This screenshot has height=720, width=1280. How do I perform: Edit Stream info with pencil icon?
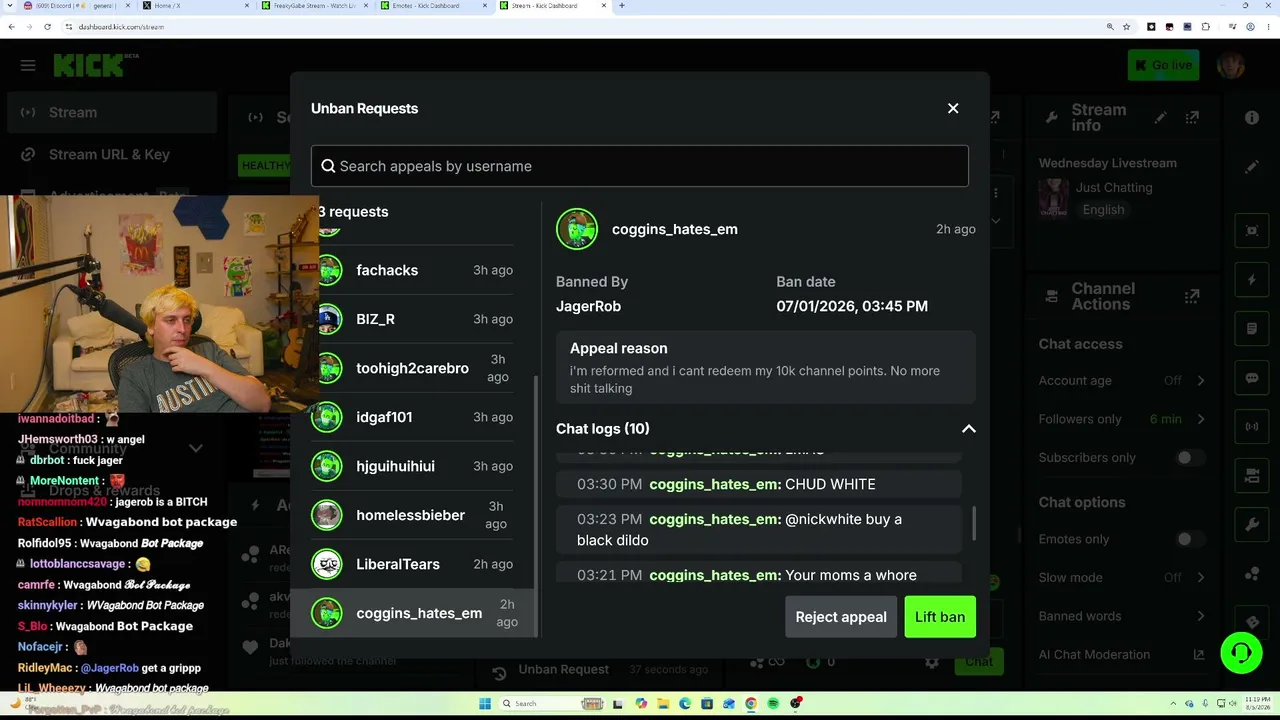(x=1160, y=118)
